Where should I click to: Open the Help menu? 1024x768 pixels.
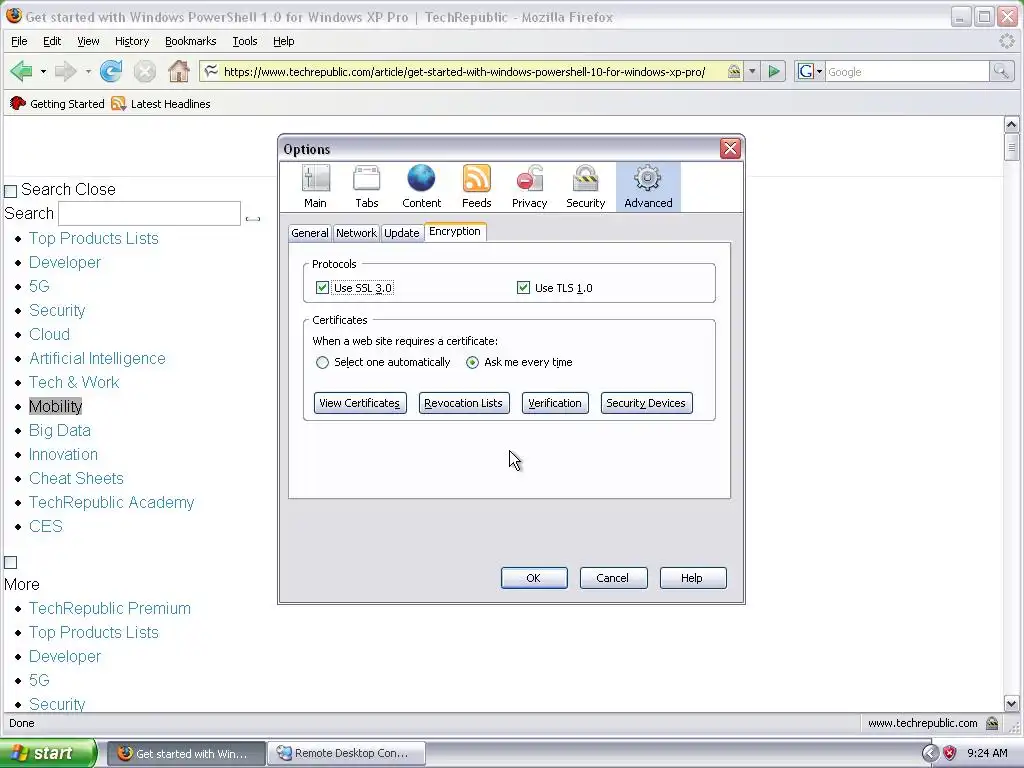(x=283, y=41)
